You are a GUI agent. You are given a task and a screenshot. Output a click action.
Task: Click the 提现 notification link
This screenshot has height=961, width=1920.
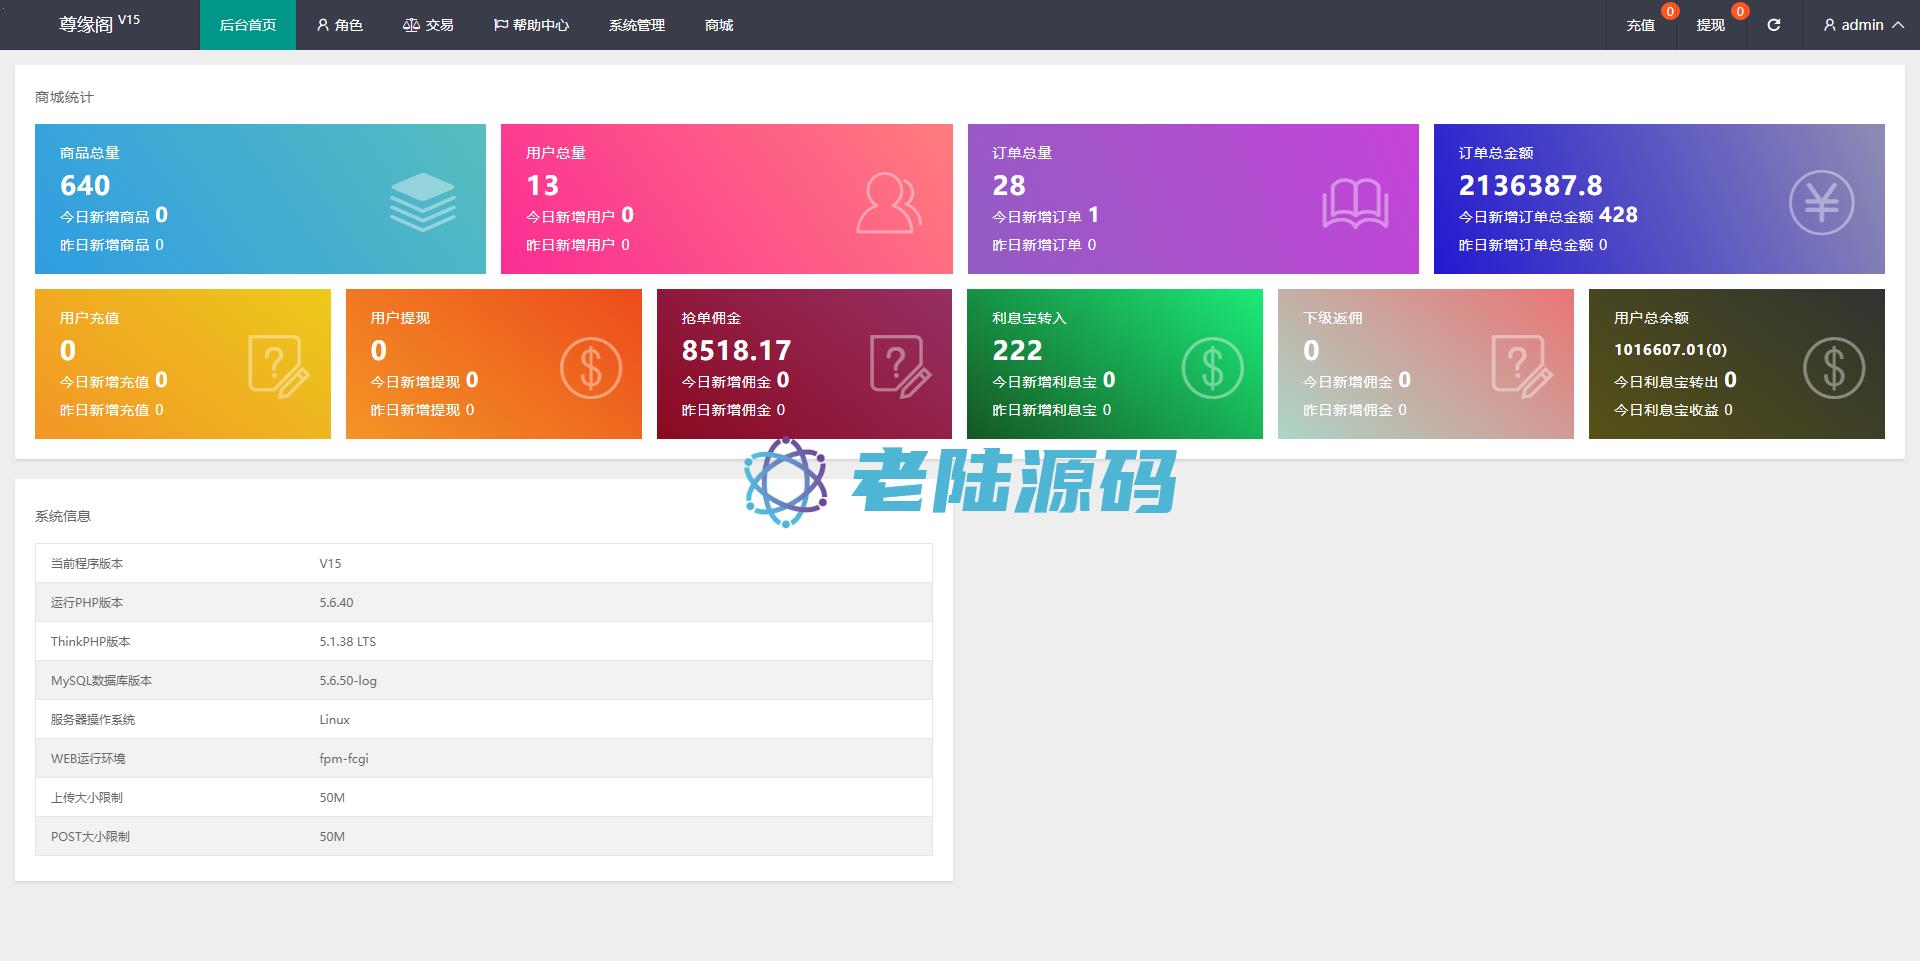coord(1710,25)
